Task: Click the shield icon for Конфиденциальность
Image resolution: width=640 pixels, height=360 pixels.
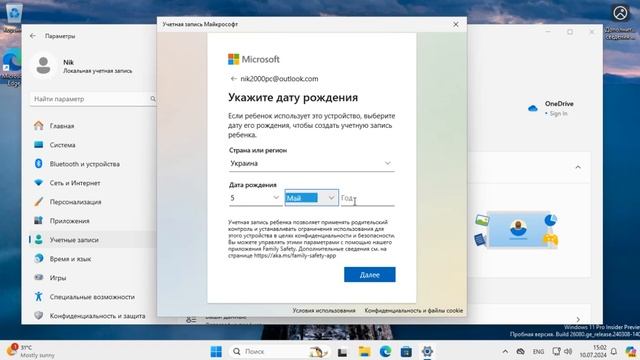Action: 39,316
